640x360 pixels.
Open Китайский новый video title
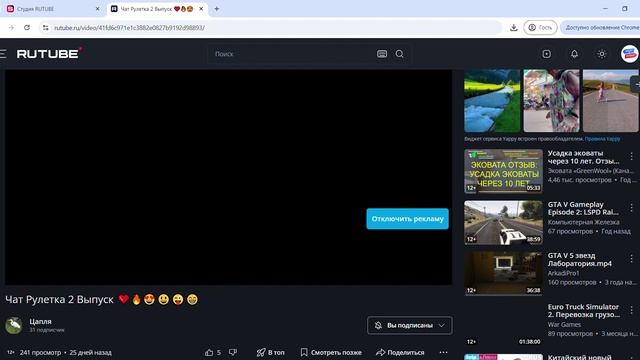pos(580,357)
